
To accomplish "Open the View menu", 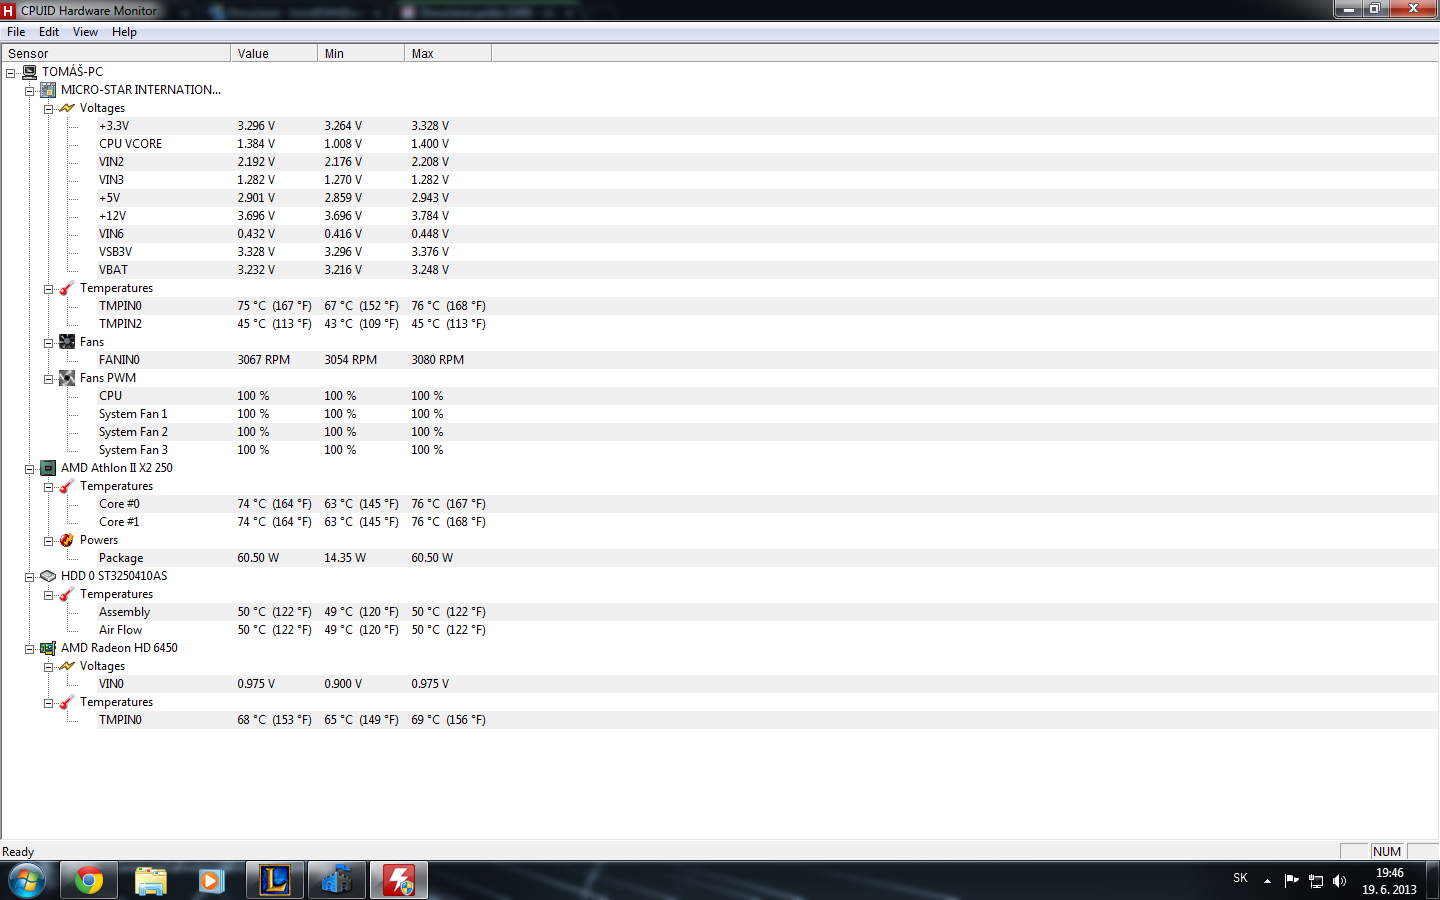I will point(85,32).
